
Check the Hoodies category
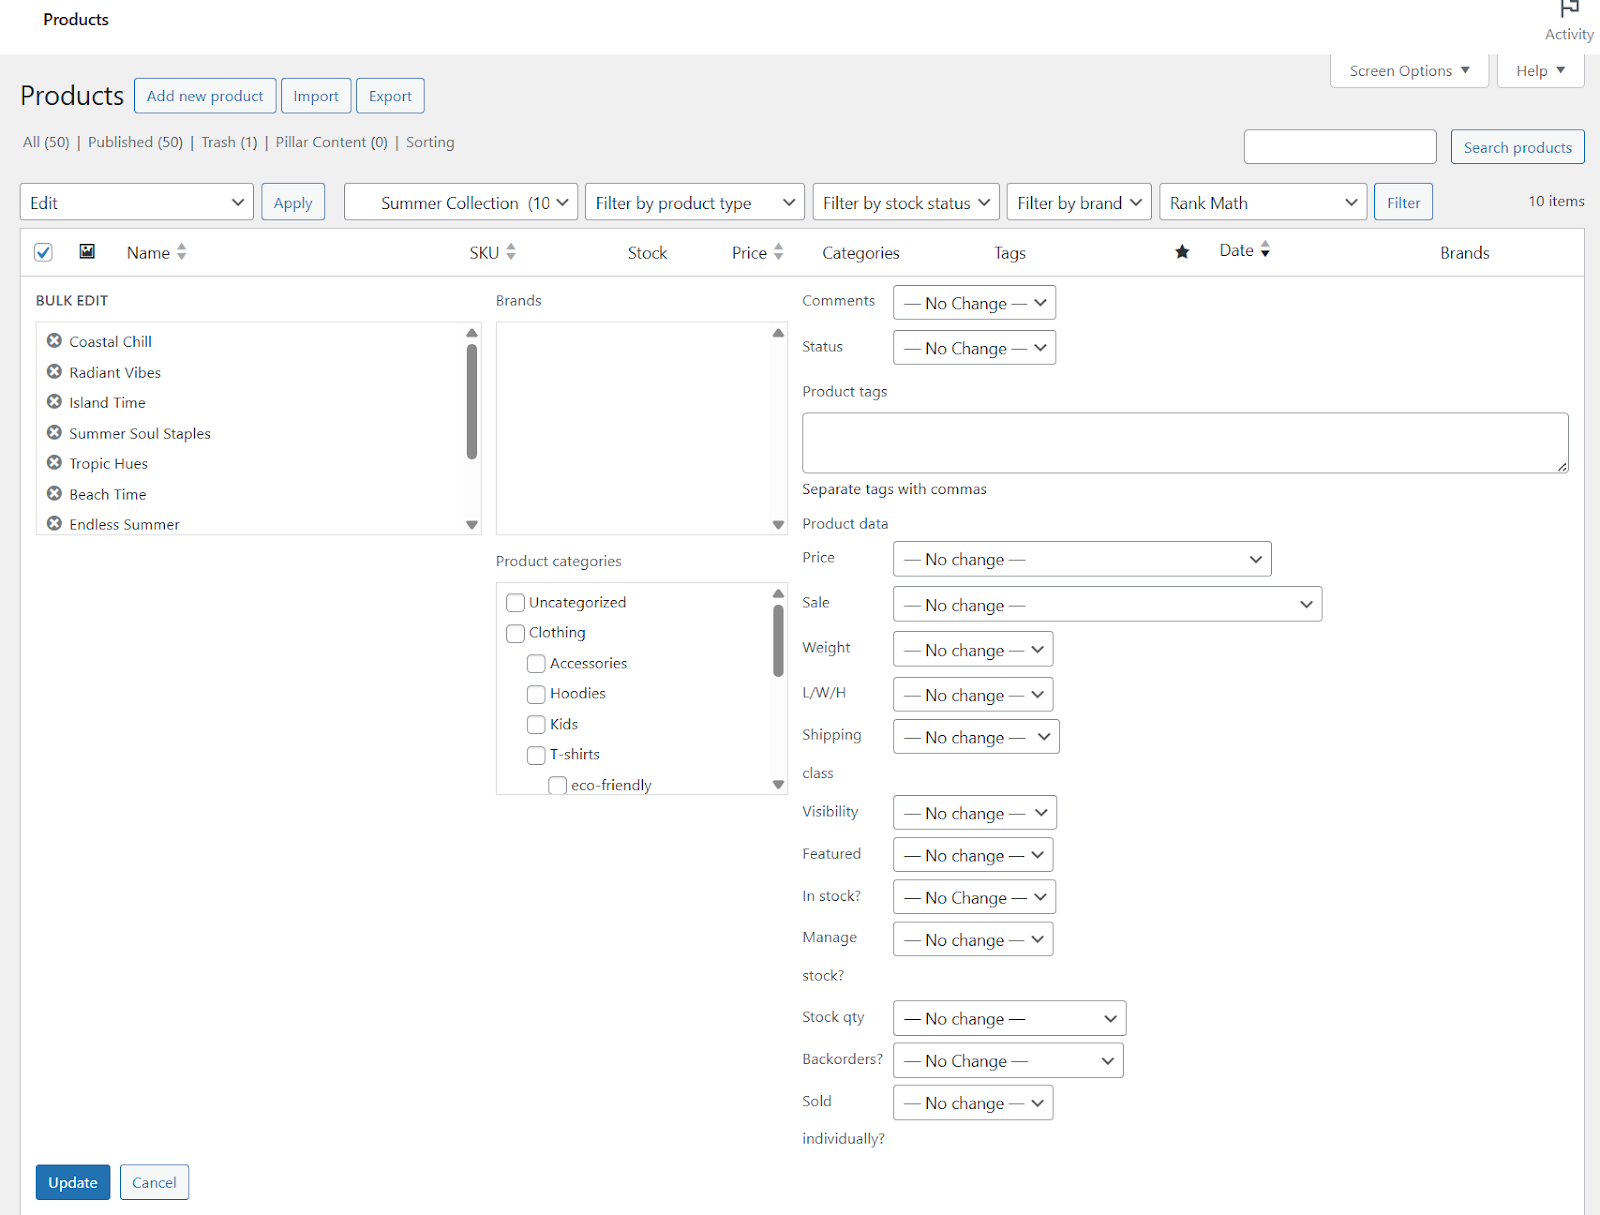pyautogui.click(x=537, y=694)
